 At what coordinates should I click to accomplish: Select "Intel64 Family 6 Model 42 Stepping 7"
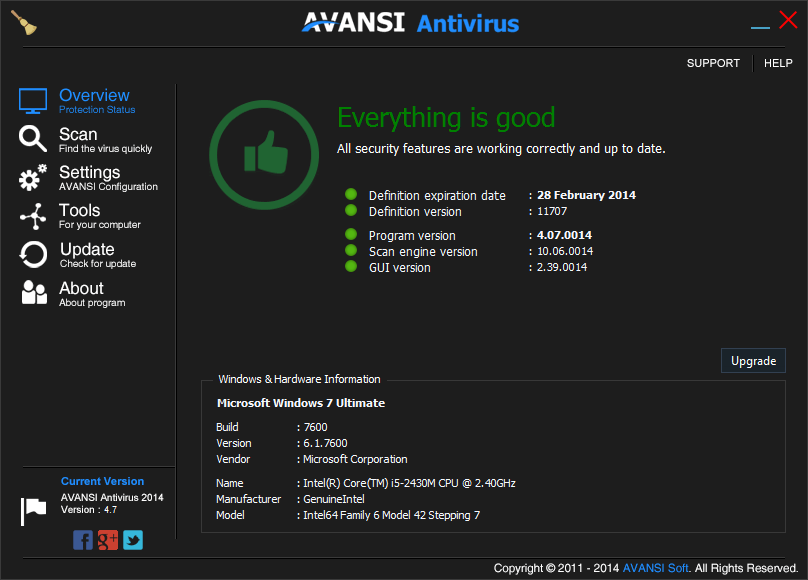[x=392, y=515]
